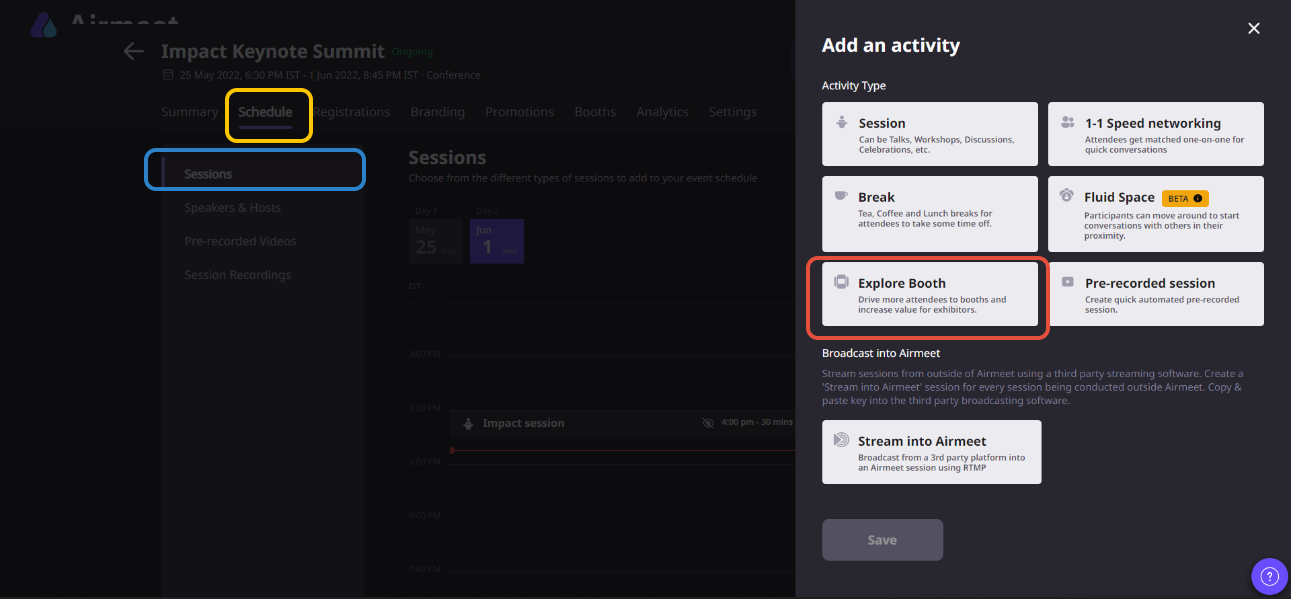Click the Pre-recorded session play icon
1291x599 pixels.
pyautogui.click(x=1067, y=283)
